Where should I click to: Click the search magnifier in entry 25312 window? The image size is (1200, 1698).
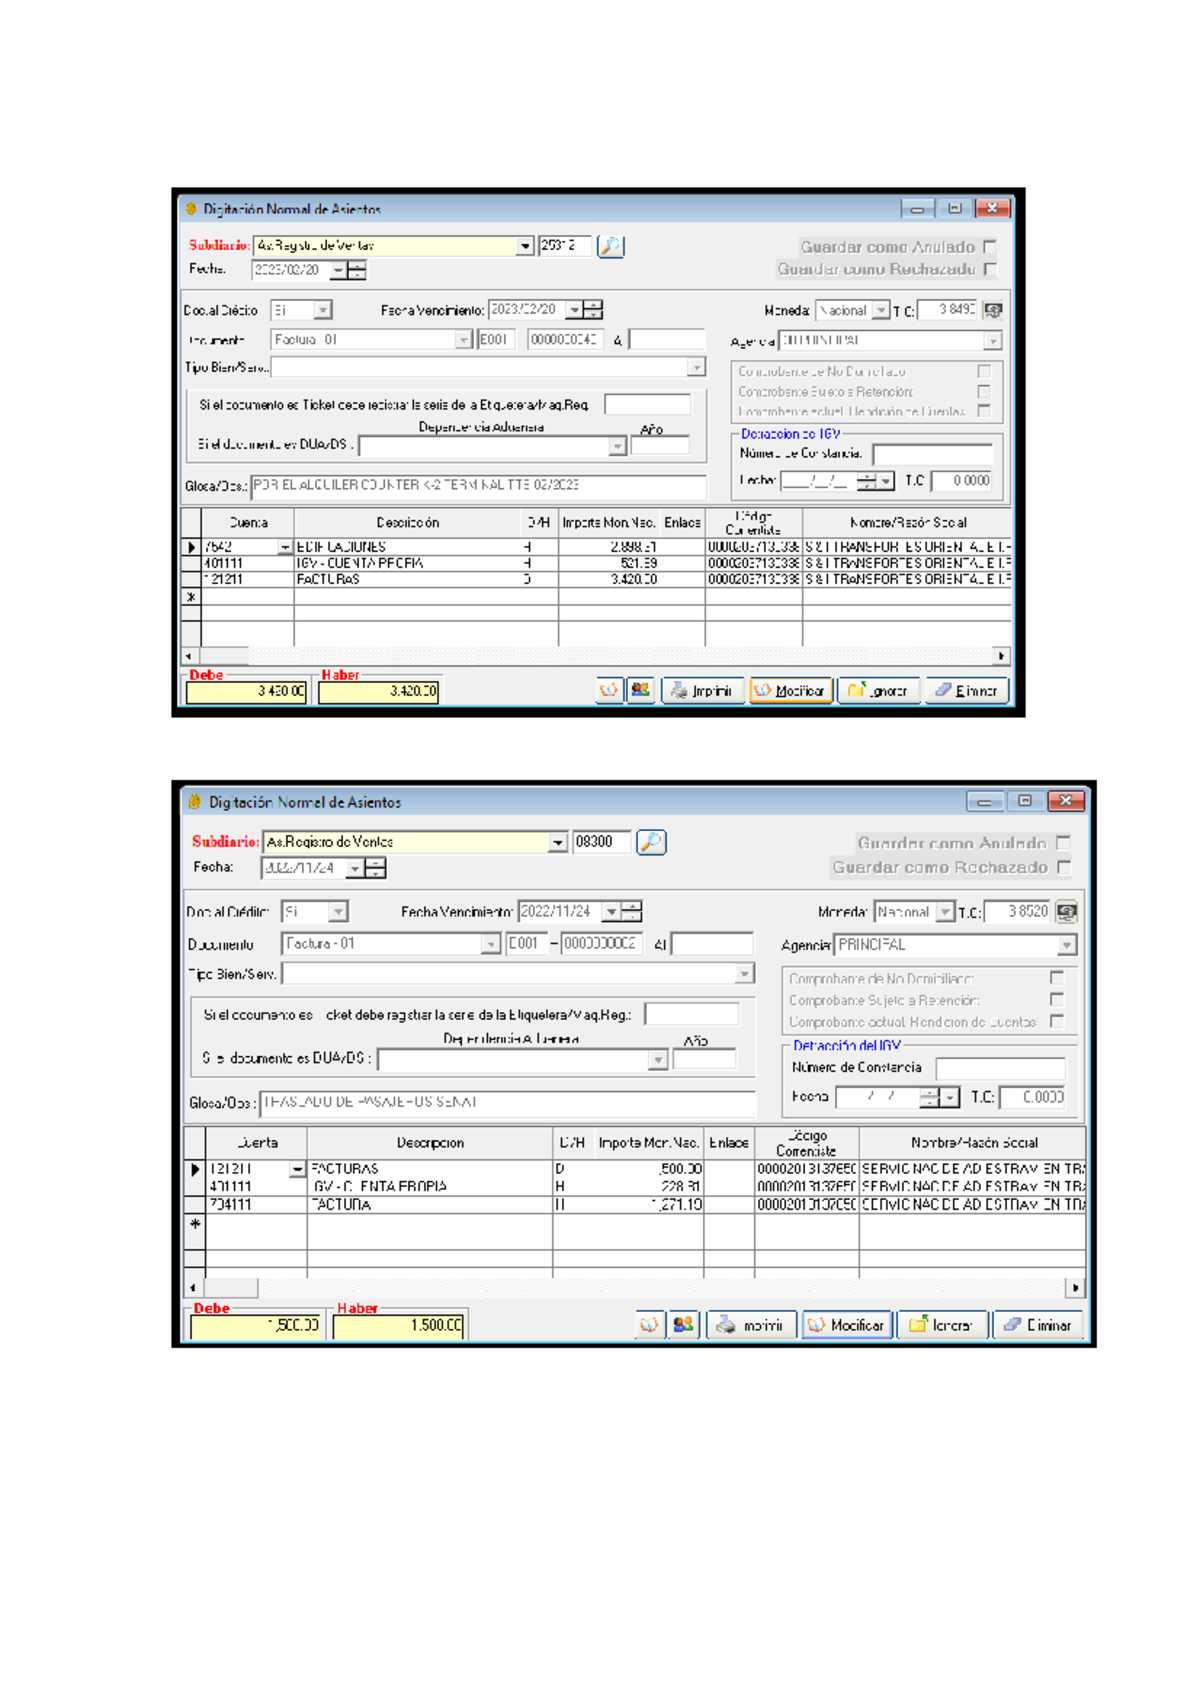pos(610,246)
